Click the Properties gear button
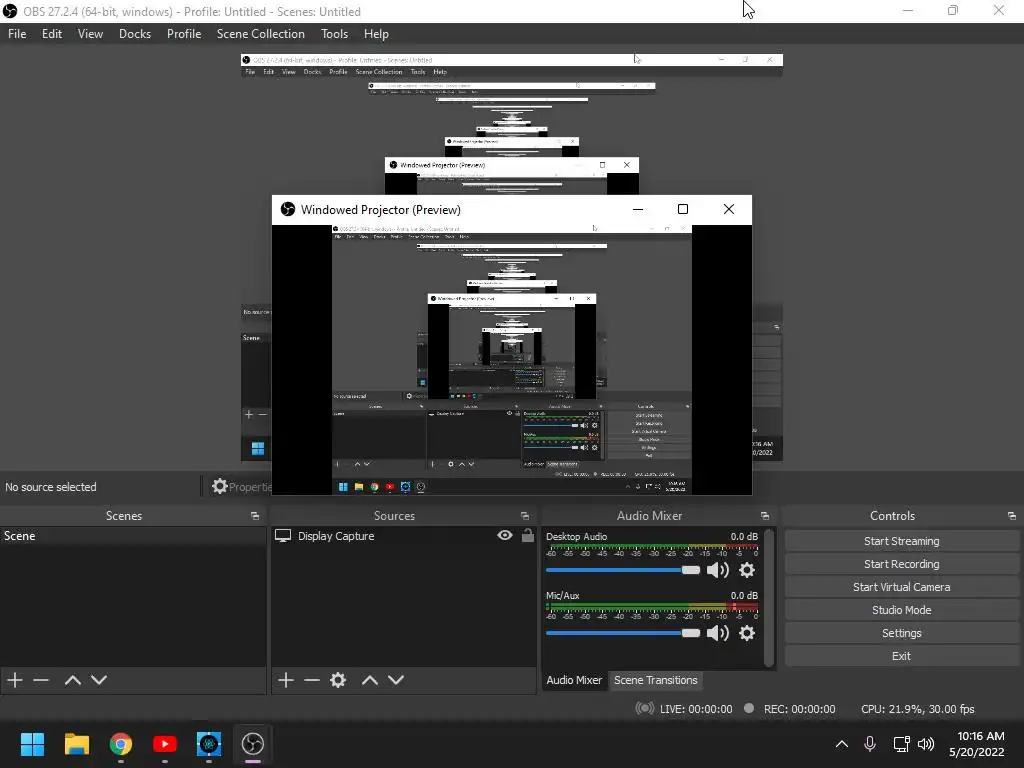The image size is (1024, 768). (240, 487)
